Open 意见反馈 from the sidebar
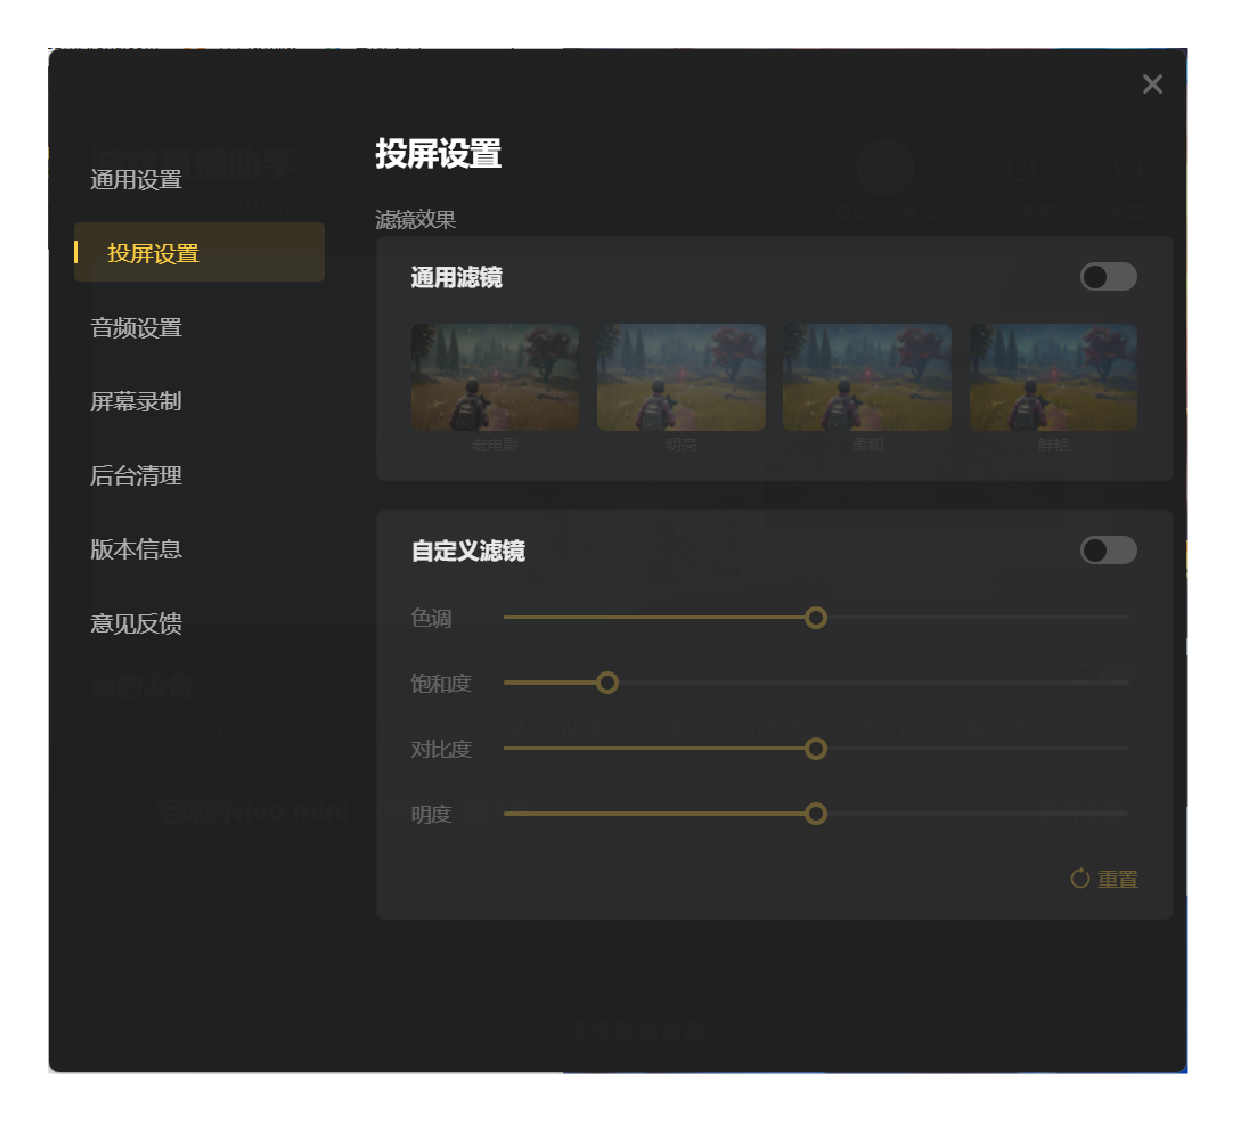1236x1122 pixels. tap(136, 624)
